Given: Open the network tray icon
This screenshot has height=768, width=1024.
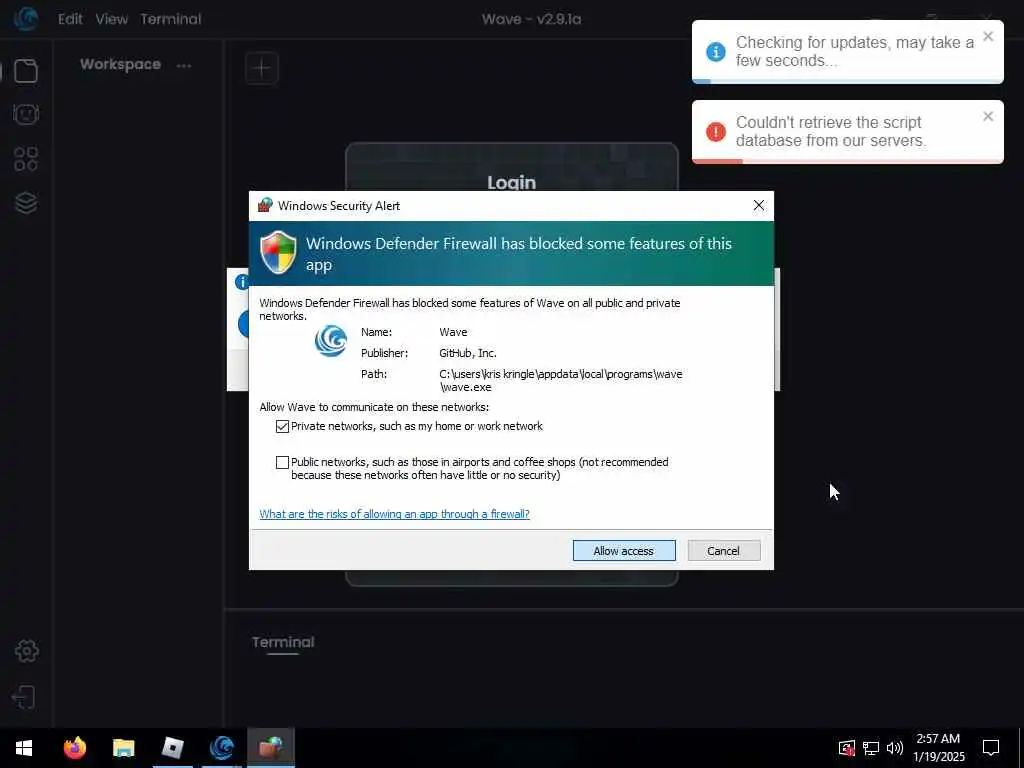Looking at the screenshot, I should [871, 748].
